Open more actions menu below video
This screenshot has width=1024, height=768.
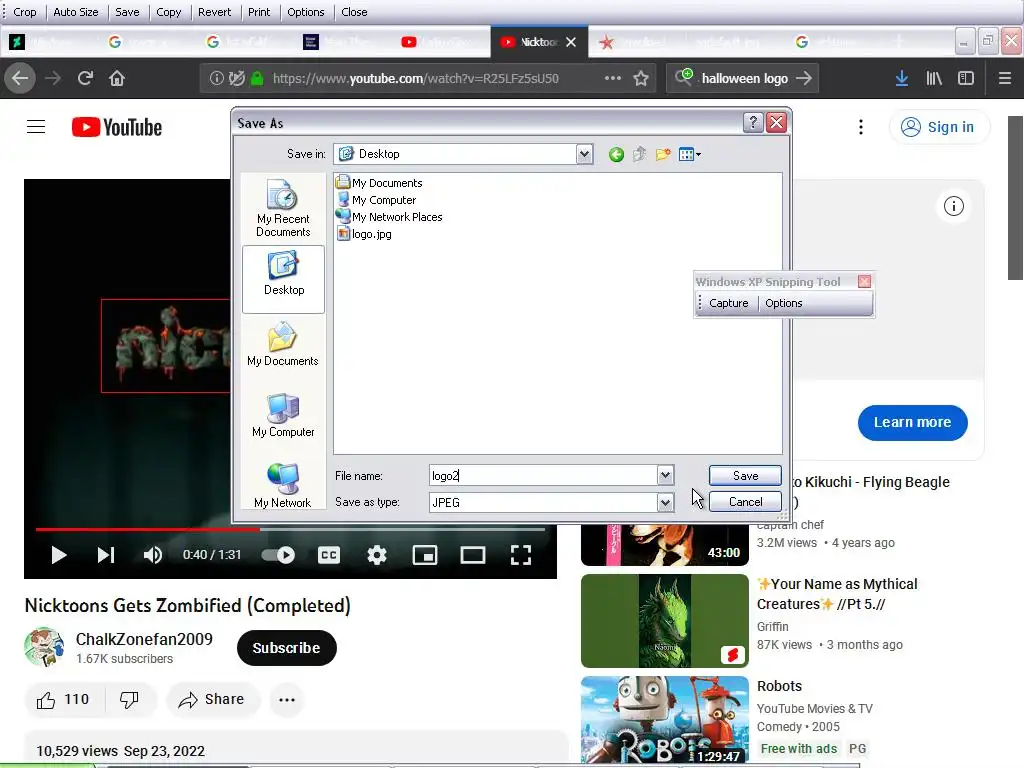287,699
